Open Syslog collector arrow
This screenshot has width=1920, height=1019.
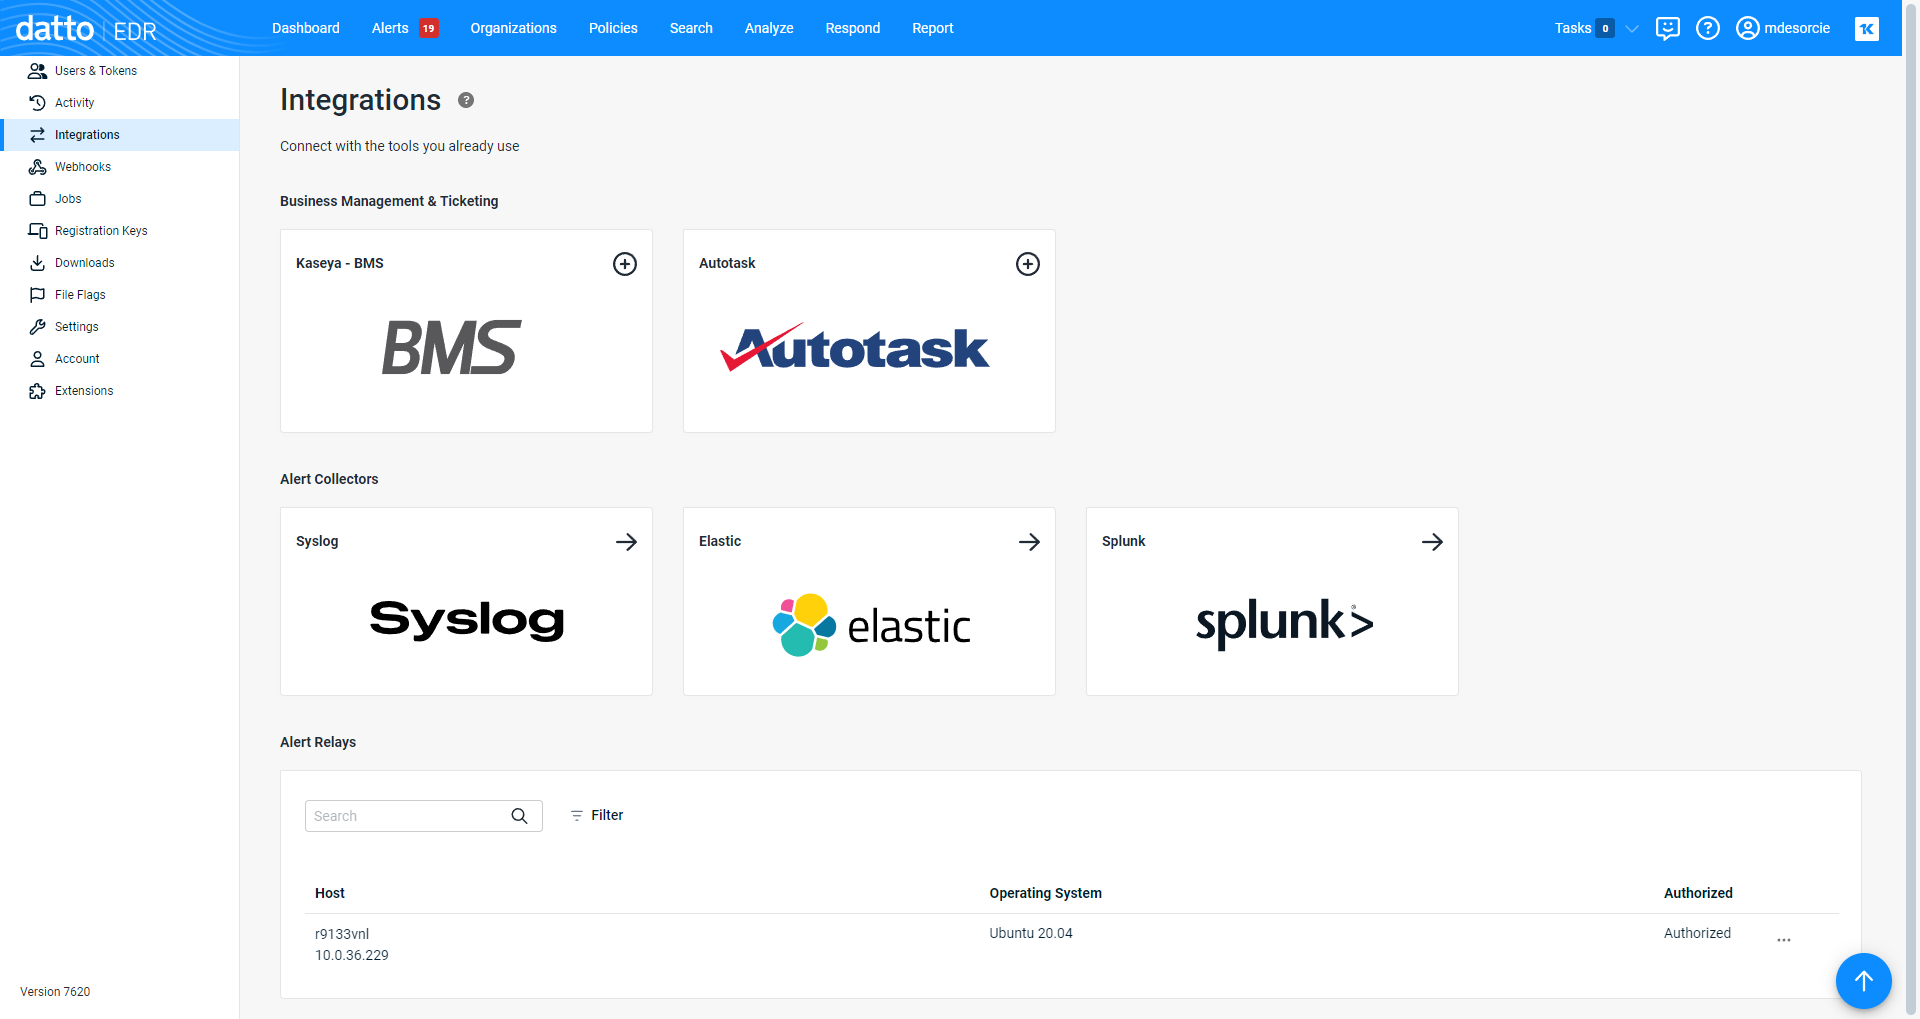[x=626, y=542]
